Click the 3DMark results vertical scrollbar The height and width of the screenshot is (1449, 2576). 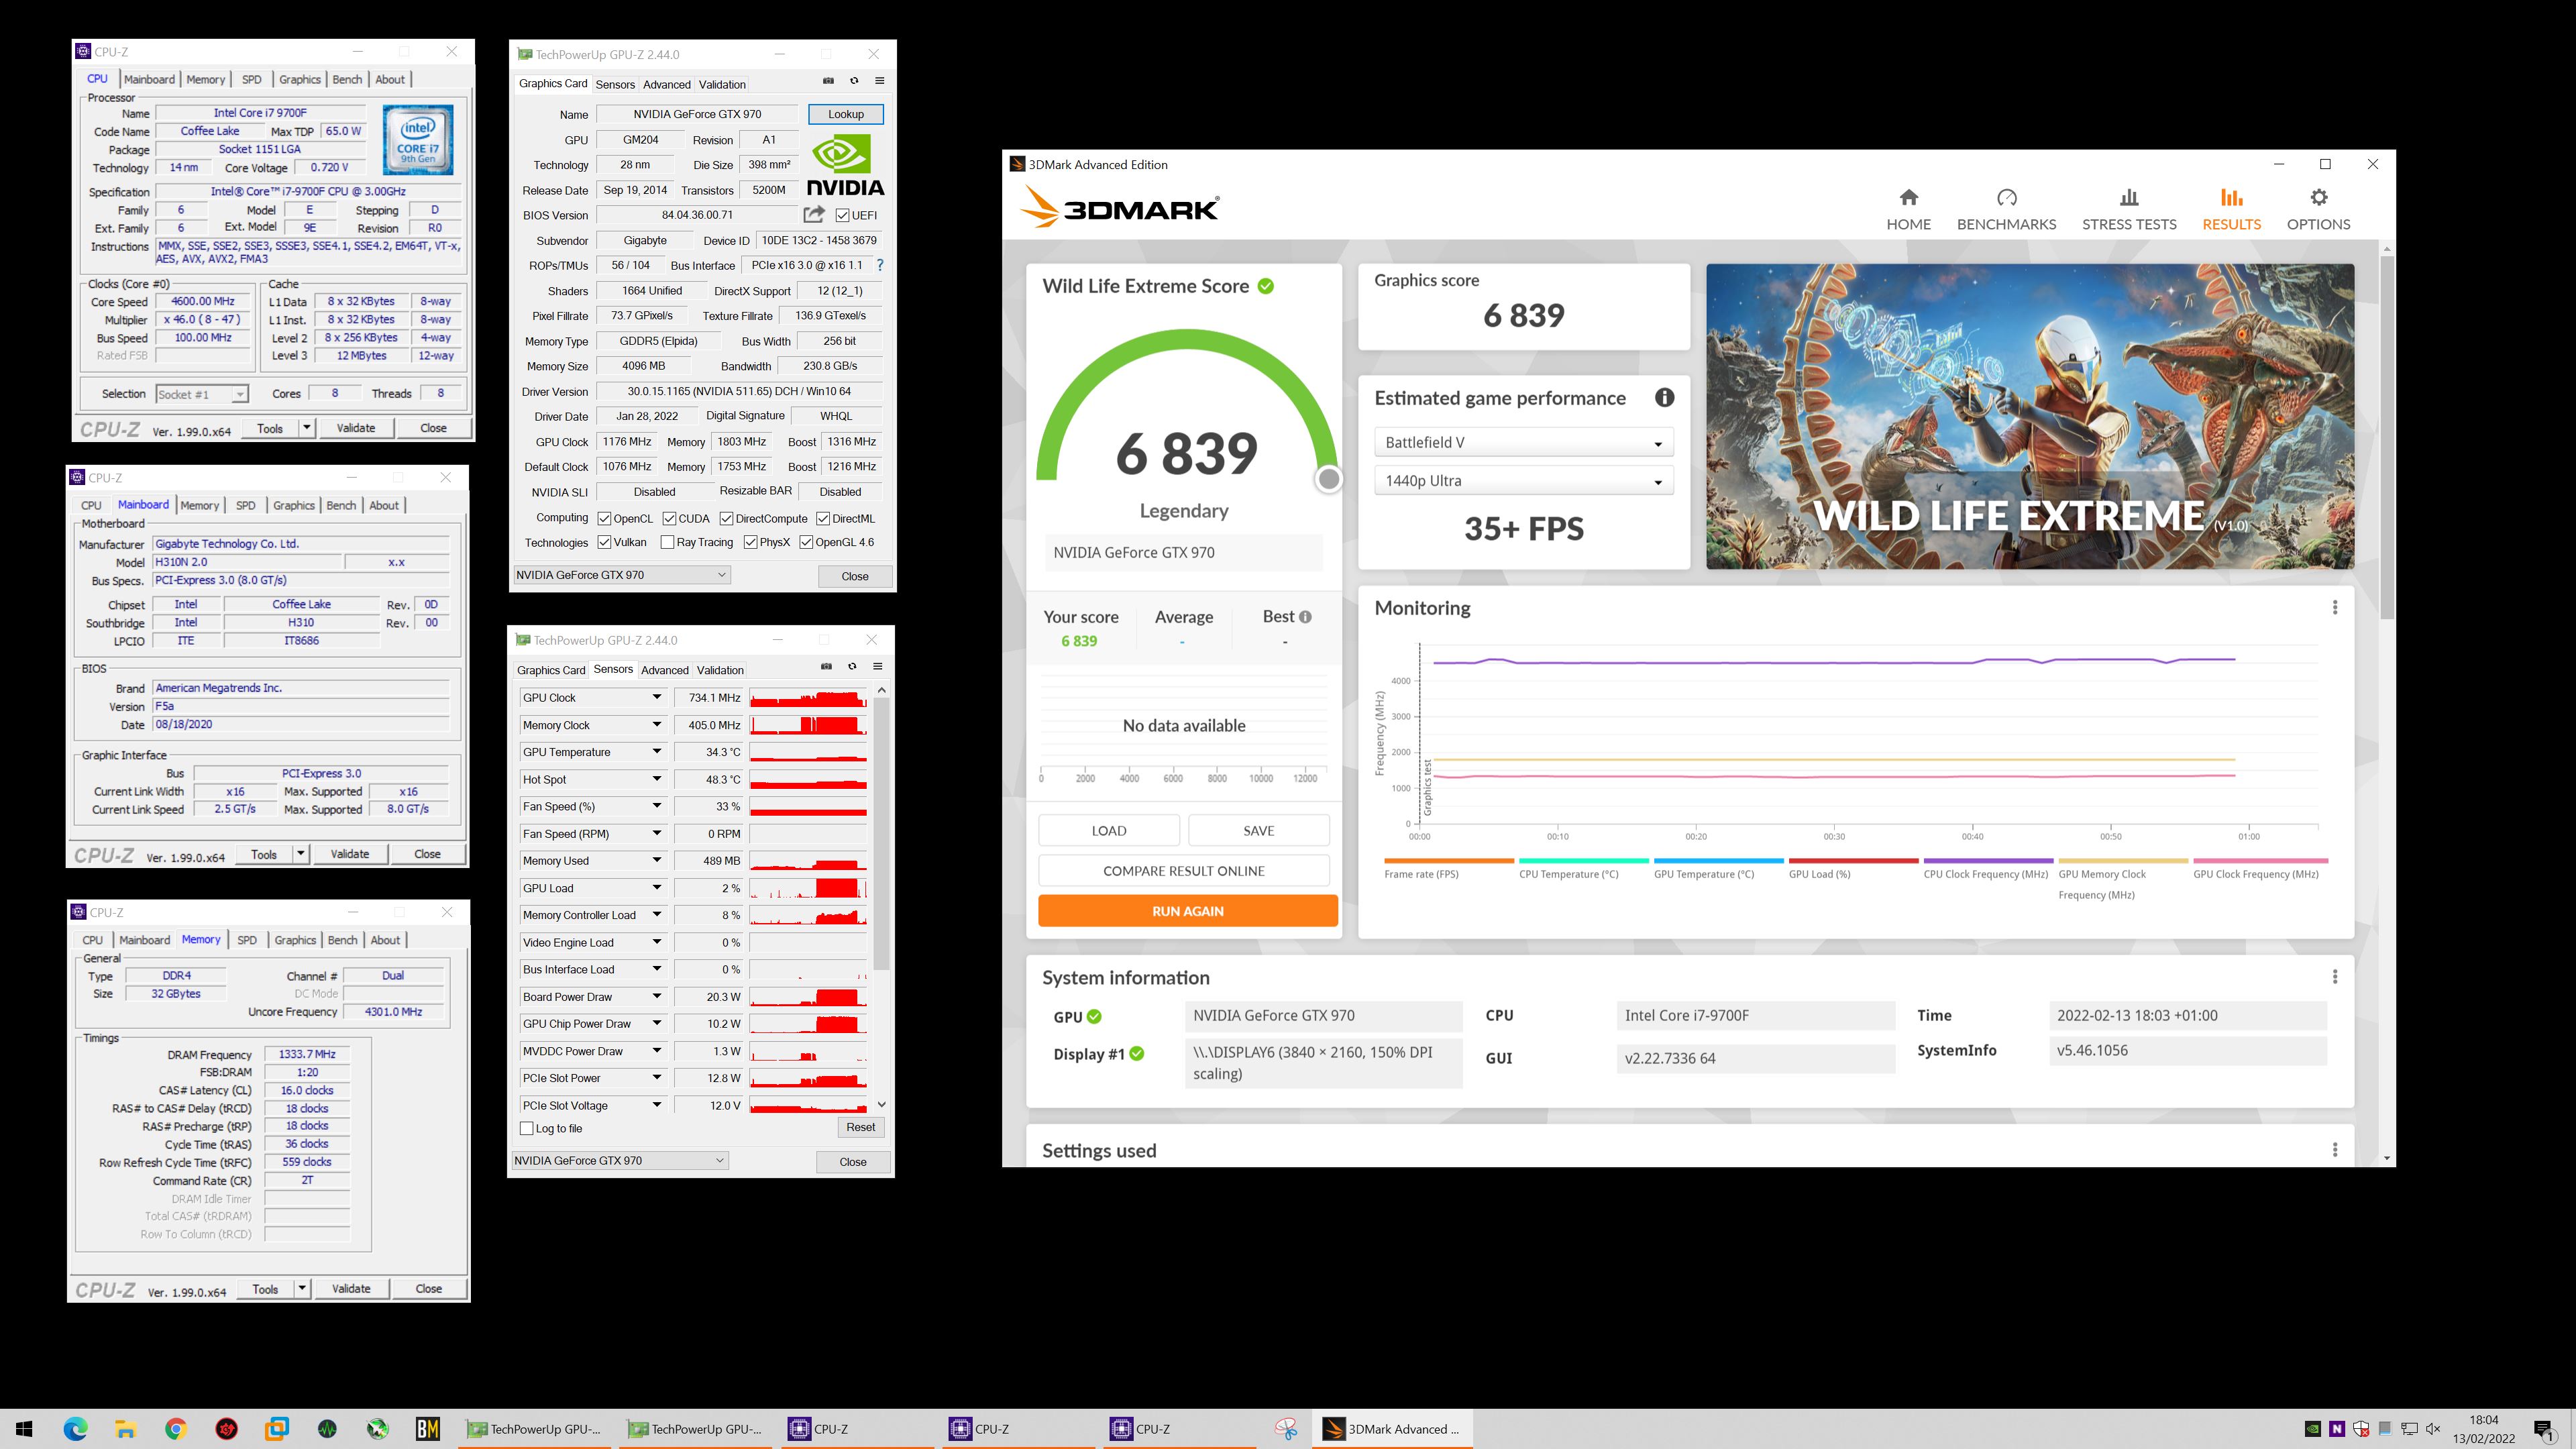(2387, 437)
